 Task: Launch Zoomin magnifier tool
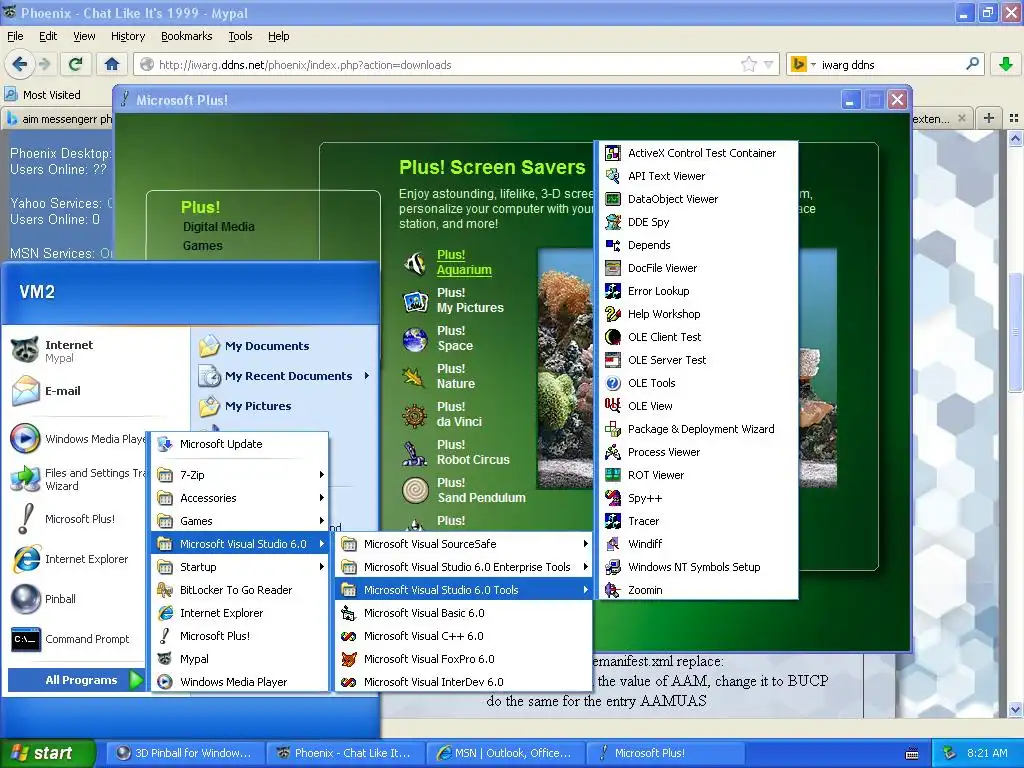pos(698,590)
